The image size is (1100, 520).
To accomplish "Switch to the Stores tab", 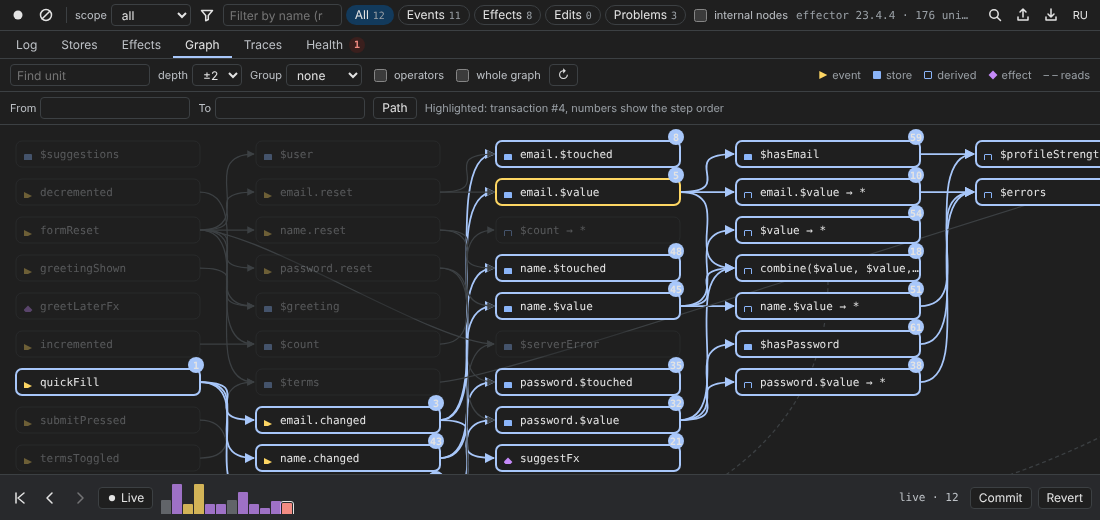I will [x=79, y=45].
